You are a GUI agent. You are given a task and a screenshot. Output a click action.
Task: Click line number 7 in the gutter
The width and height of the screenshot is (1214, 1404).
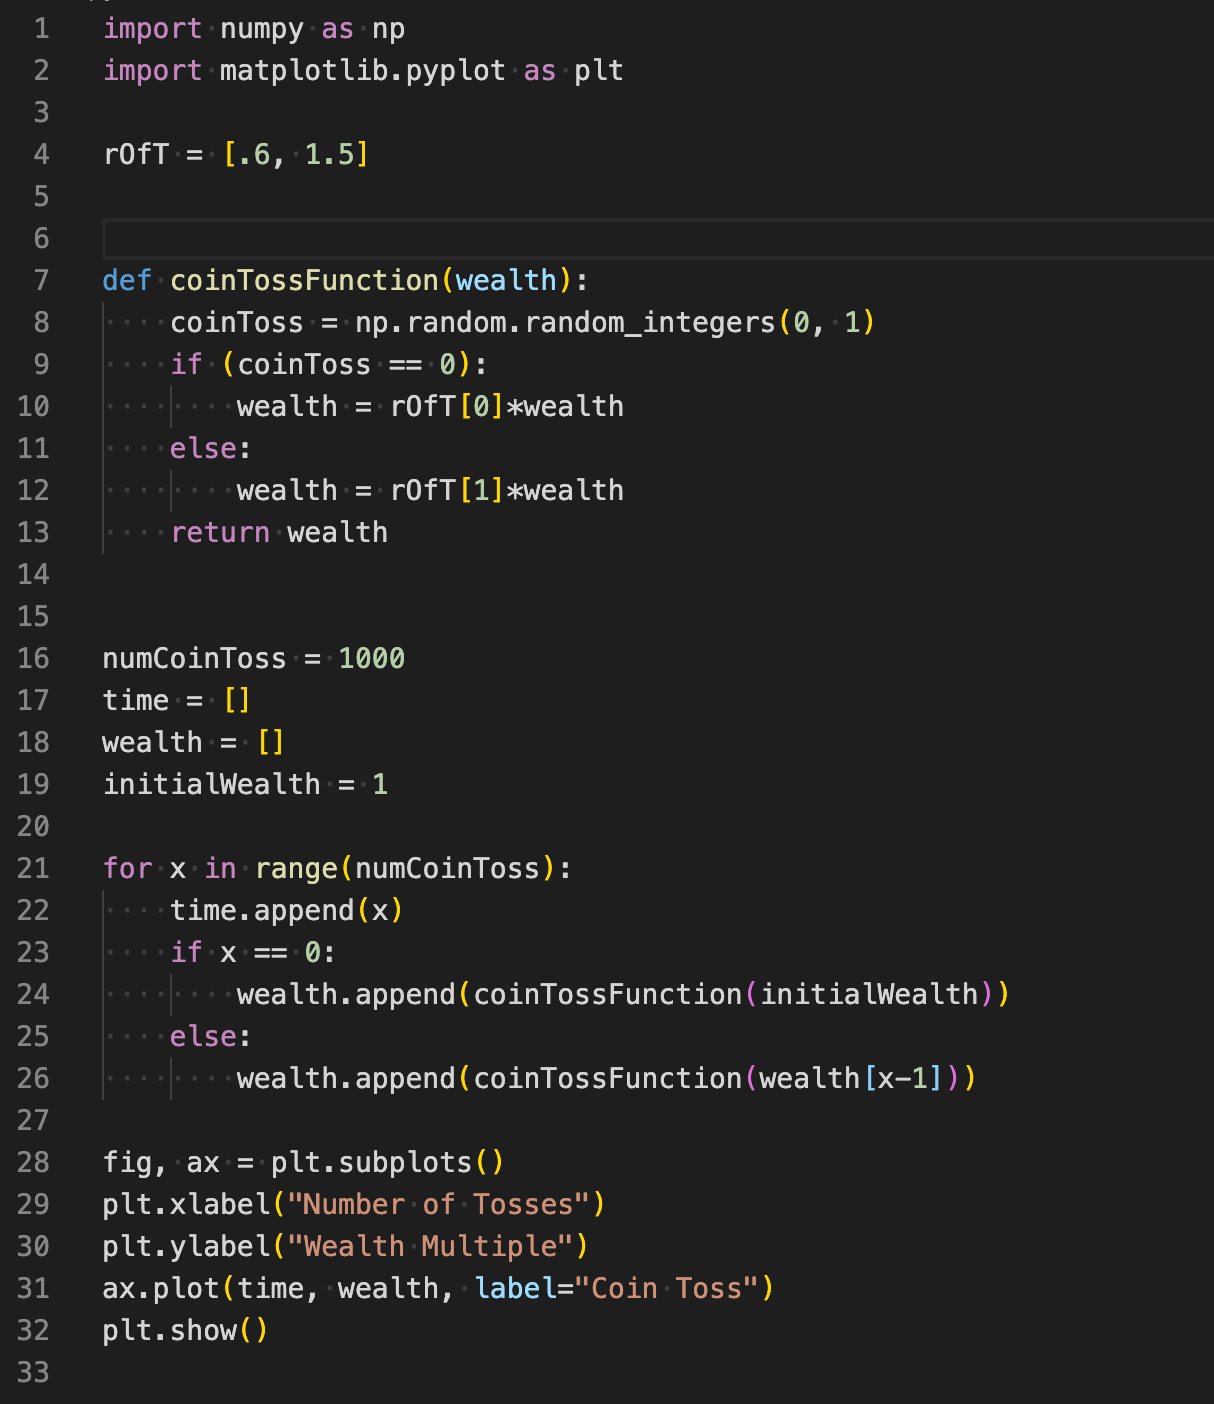click(41, 281)
